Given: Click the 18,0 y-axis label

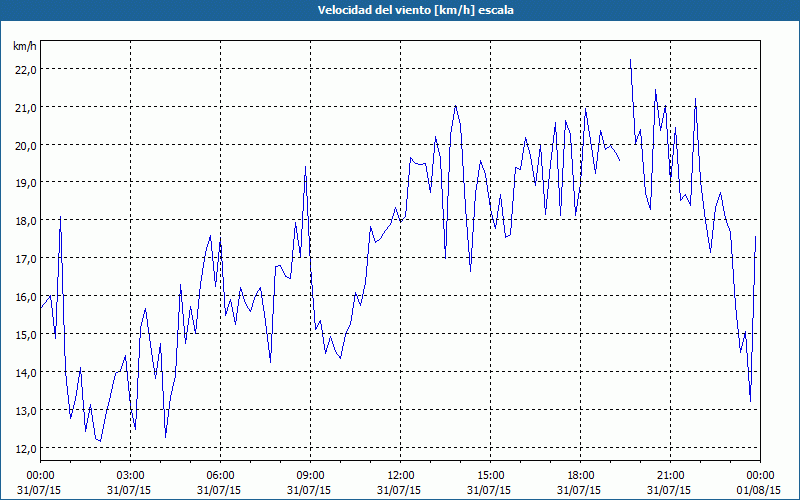Looking at the screenshot, I should [x=26, y=221].
